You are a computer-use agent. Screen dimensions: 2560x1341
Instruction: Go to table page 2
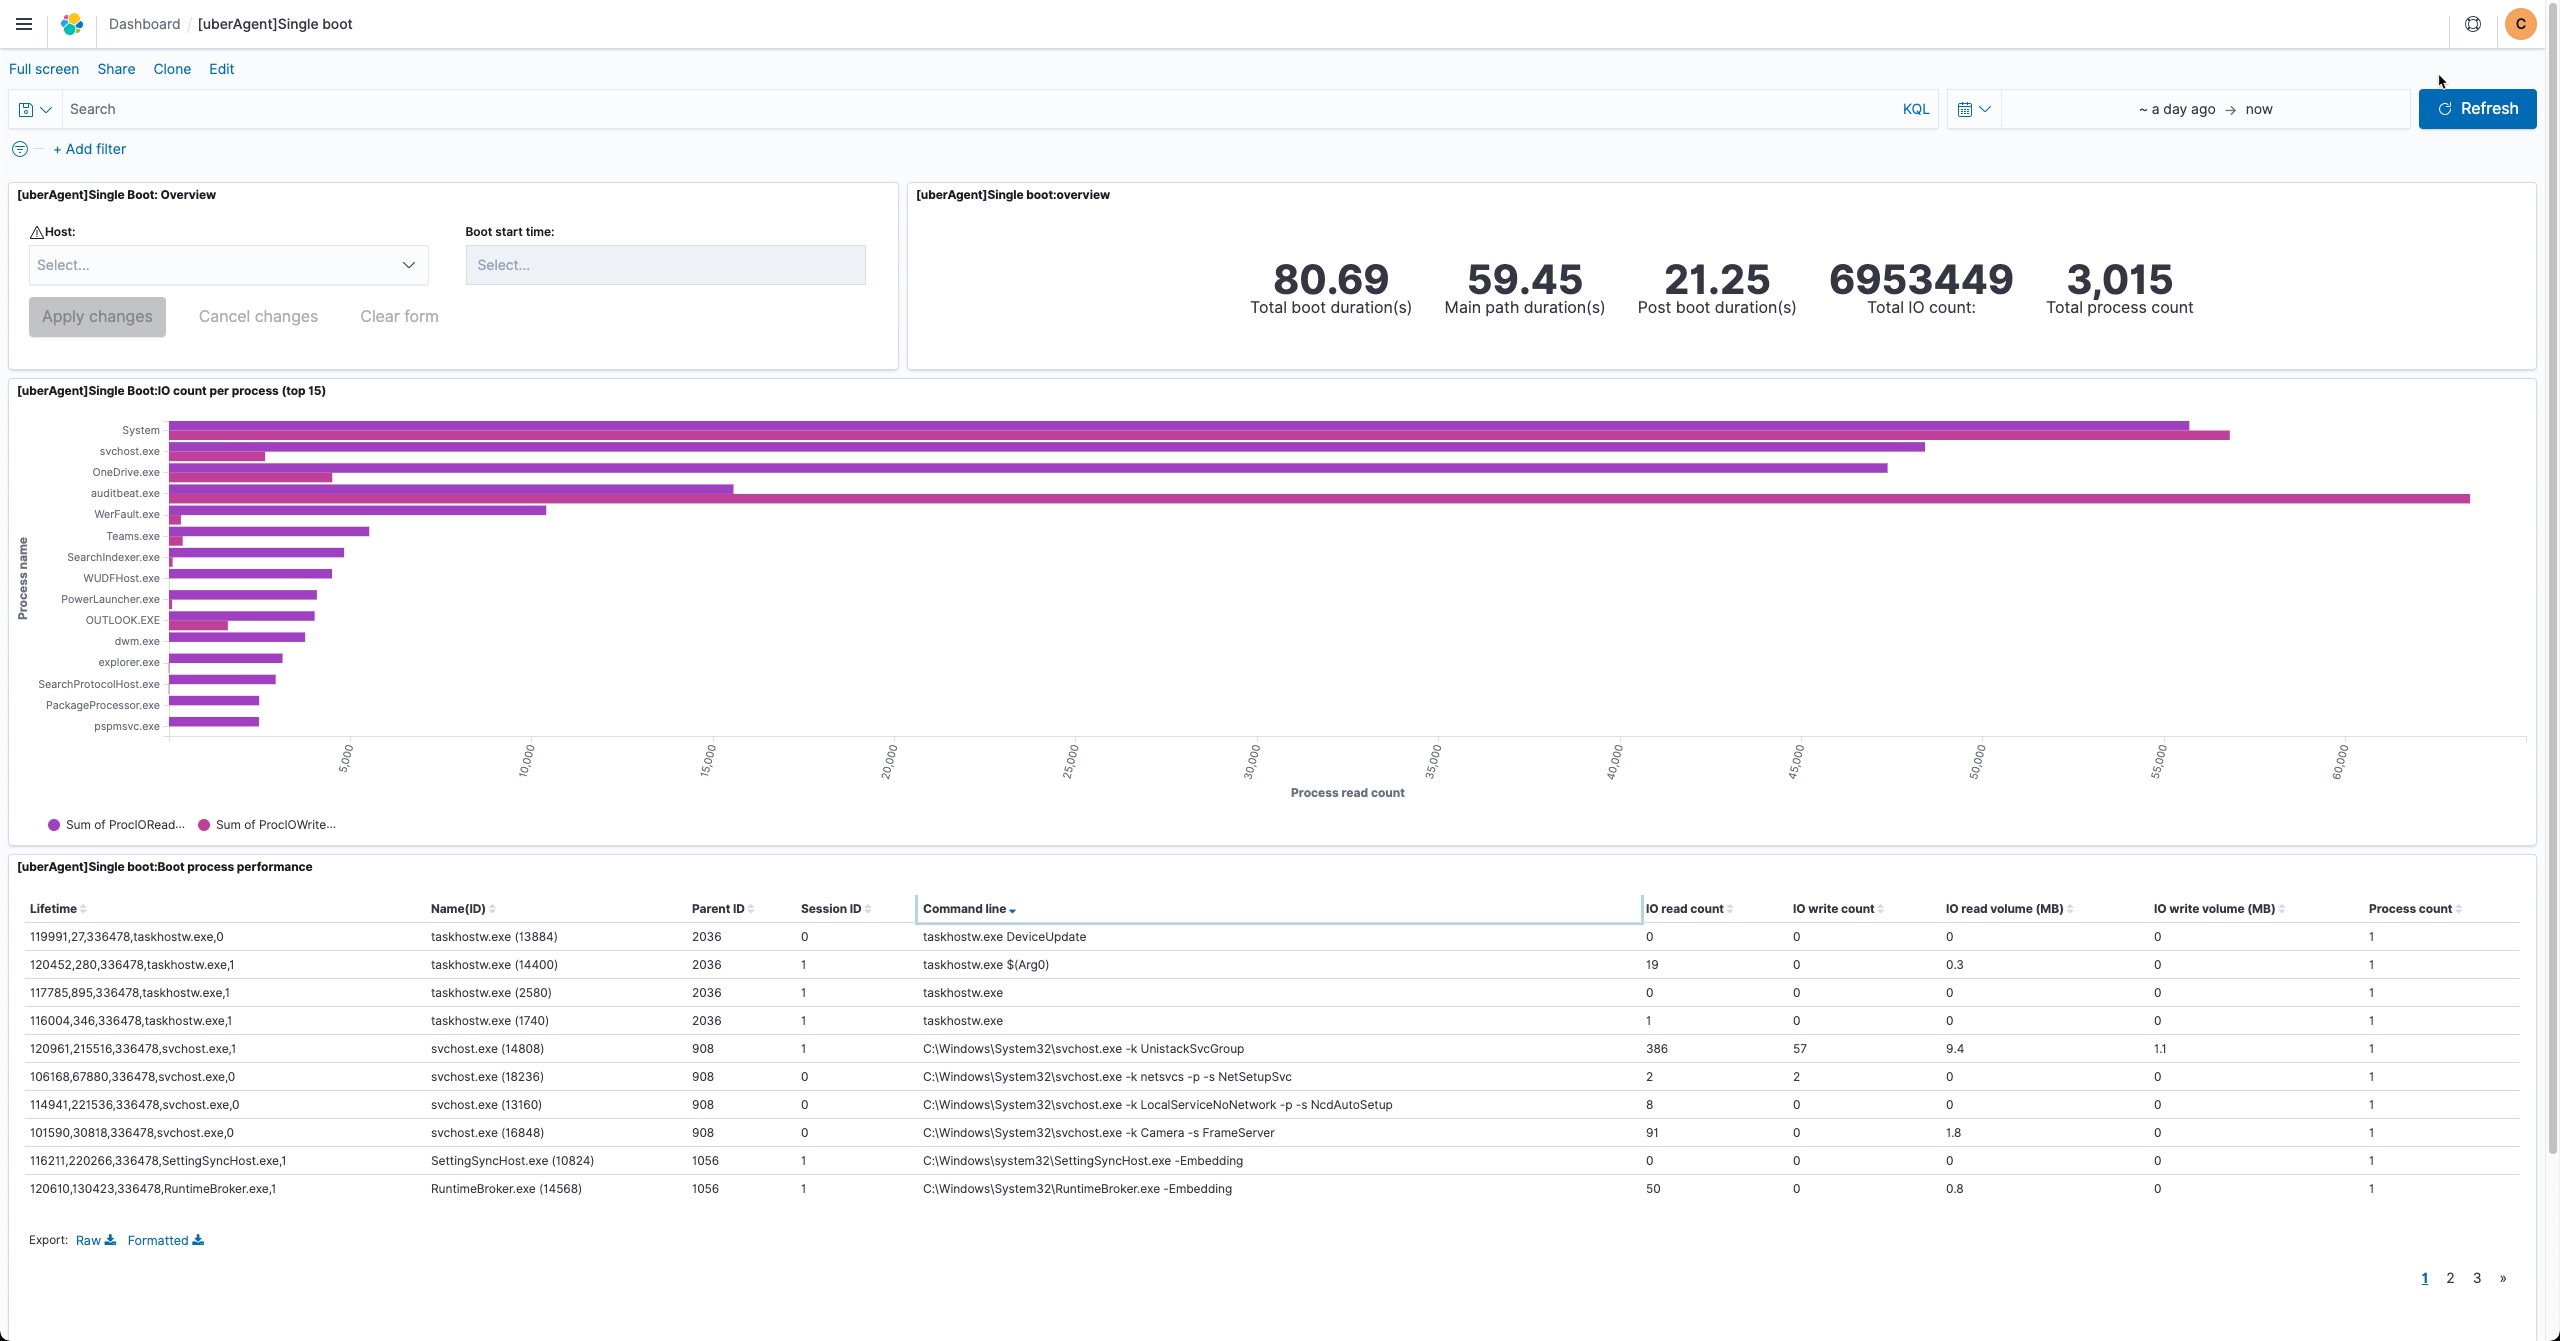click(2450, 1278)
